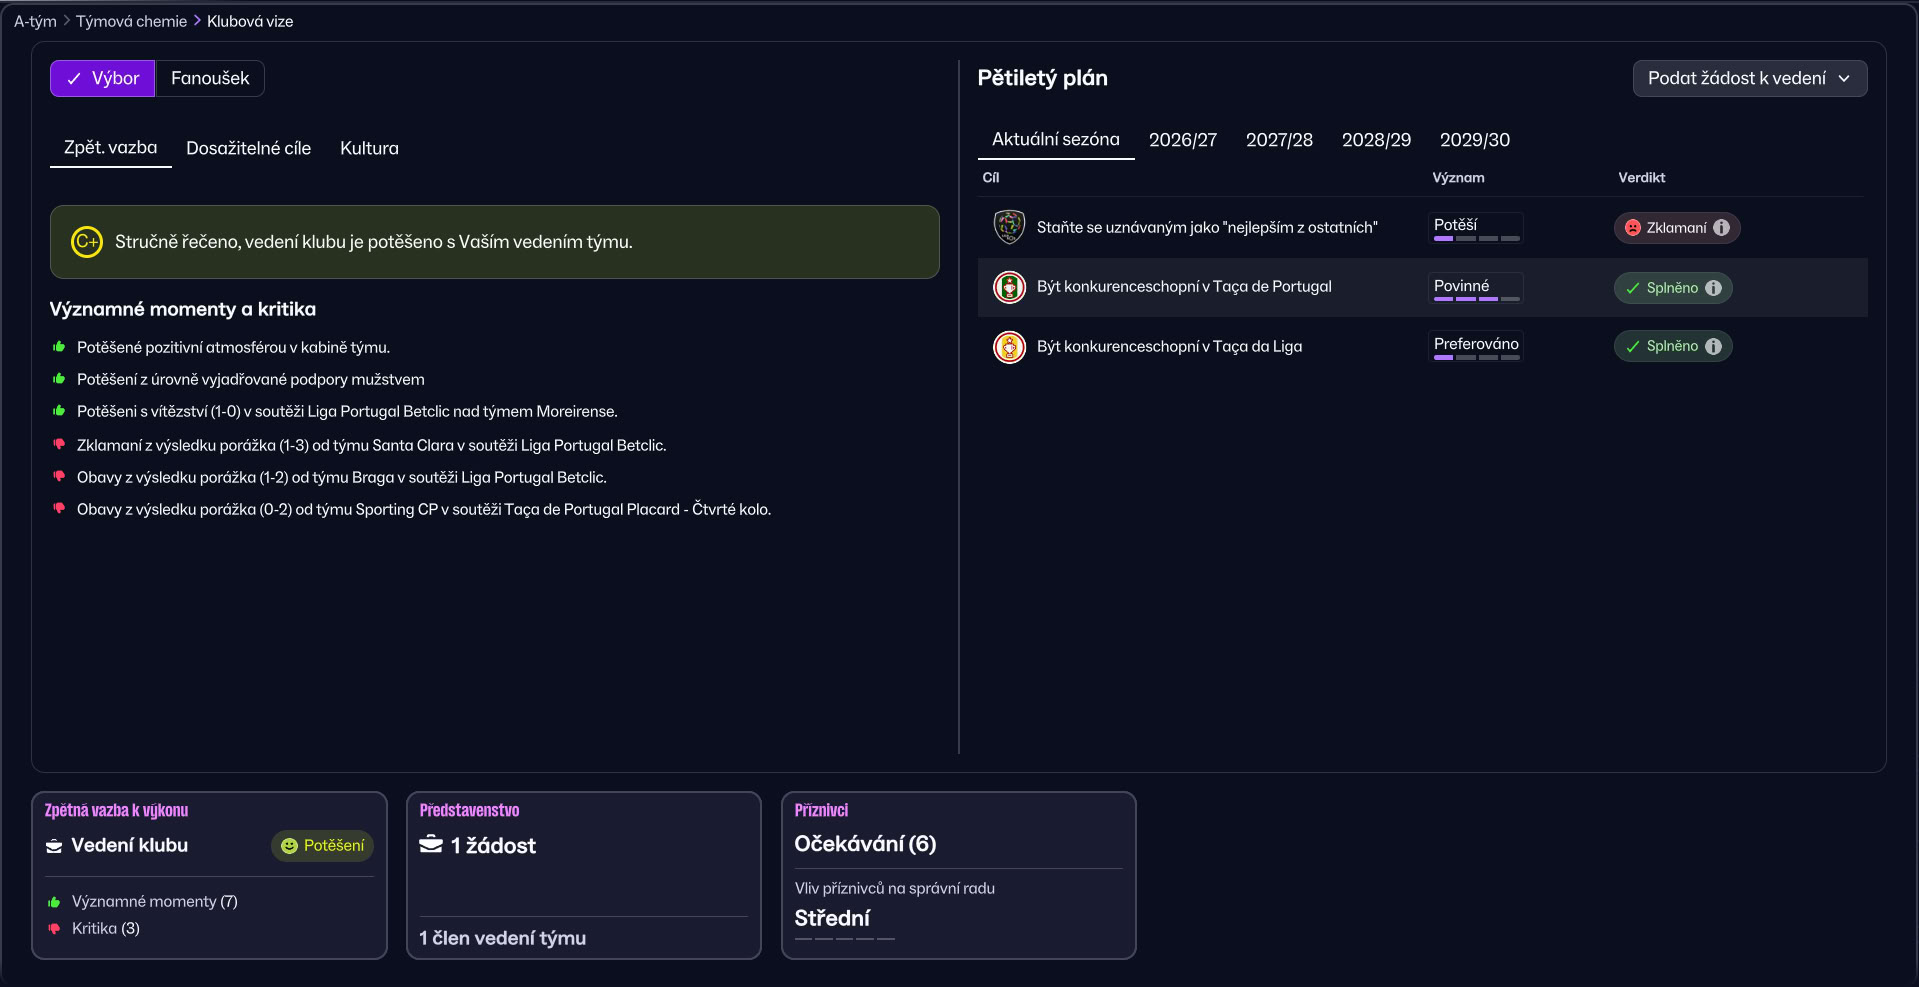Open Podat žádost k vedení dropdown
Image resolution: width=1919 pixels, height=987 pixels.
click(1749, 78)
